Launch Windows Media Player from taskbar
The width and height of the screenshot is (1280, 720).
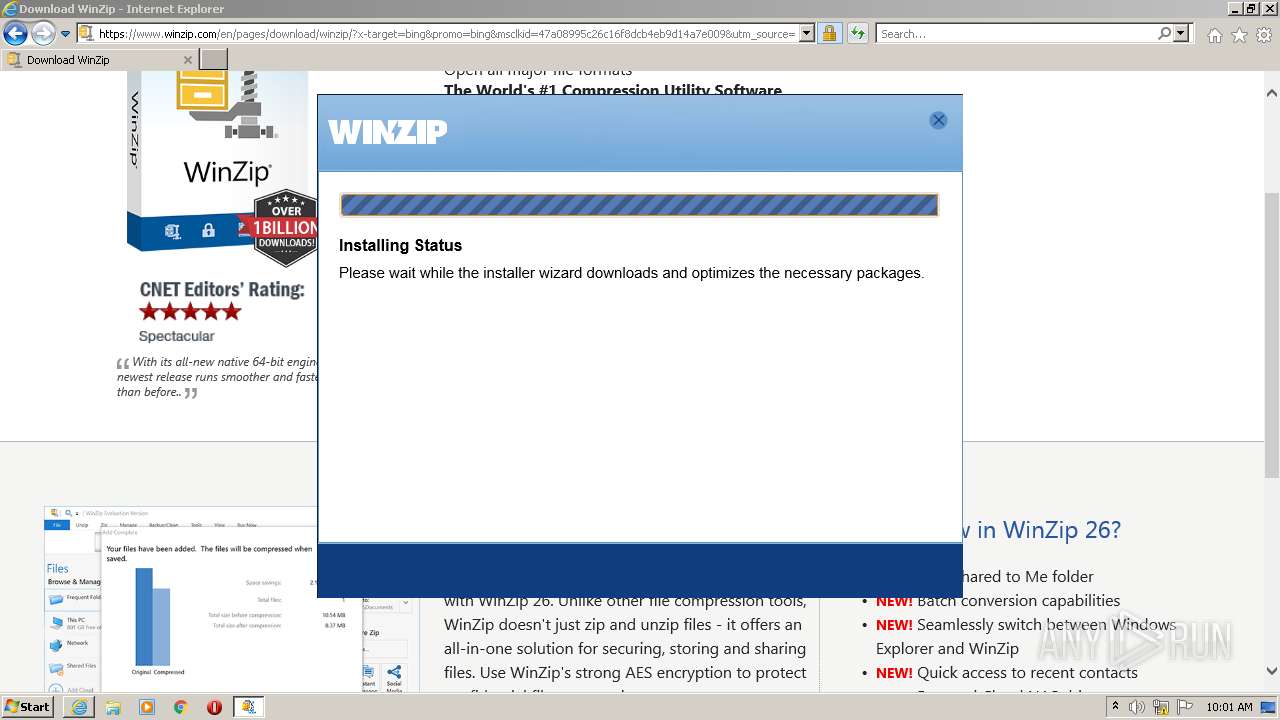pos(147,707)
